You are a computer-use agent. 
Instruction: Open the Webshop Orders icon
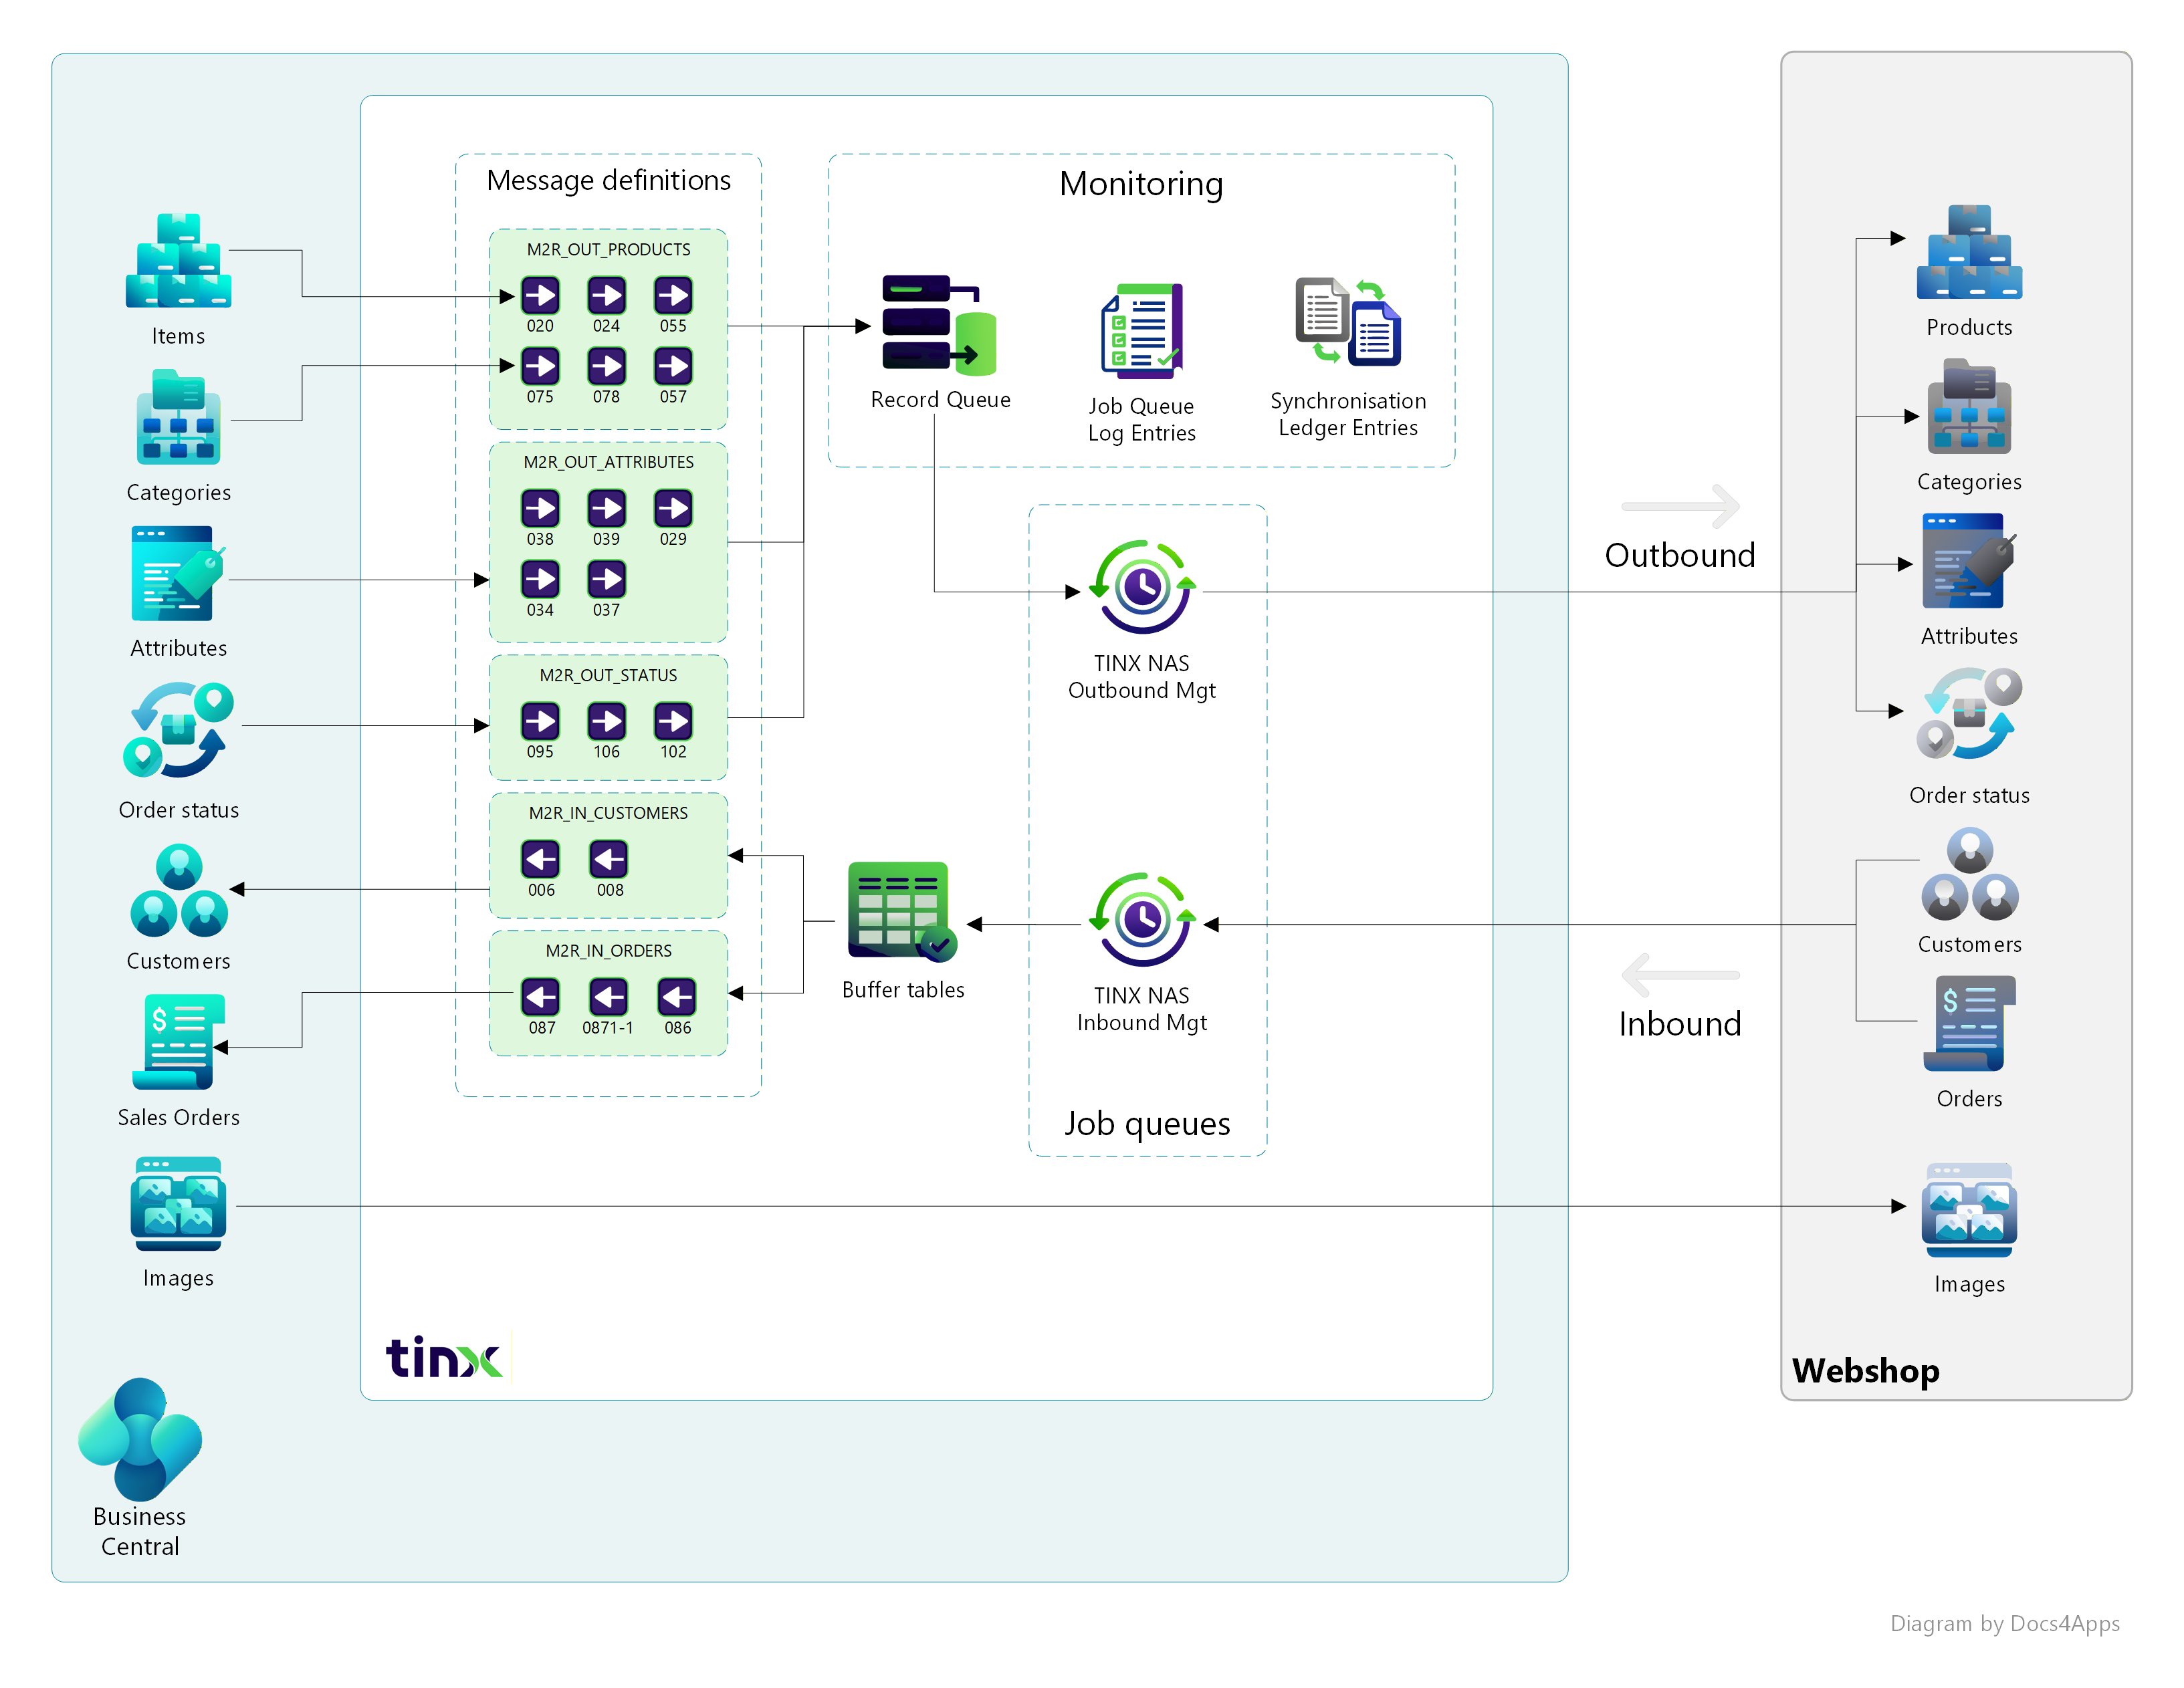1969,1024
